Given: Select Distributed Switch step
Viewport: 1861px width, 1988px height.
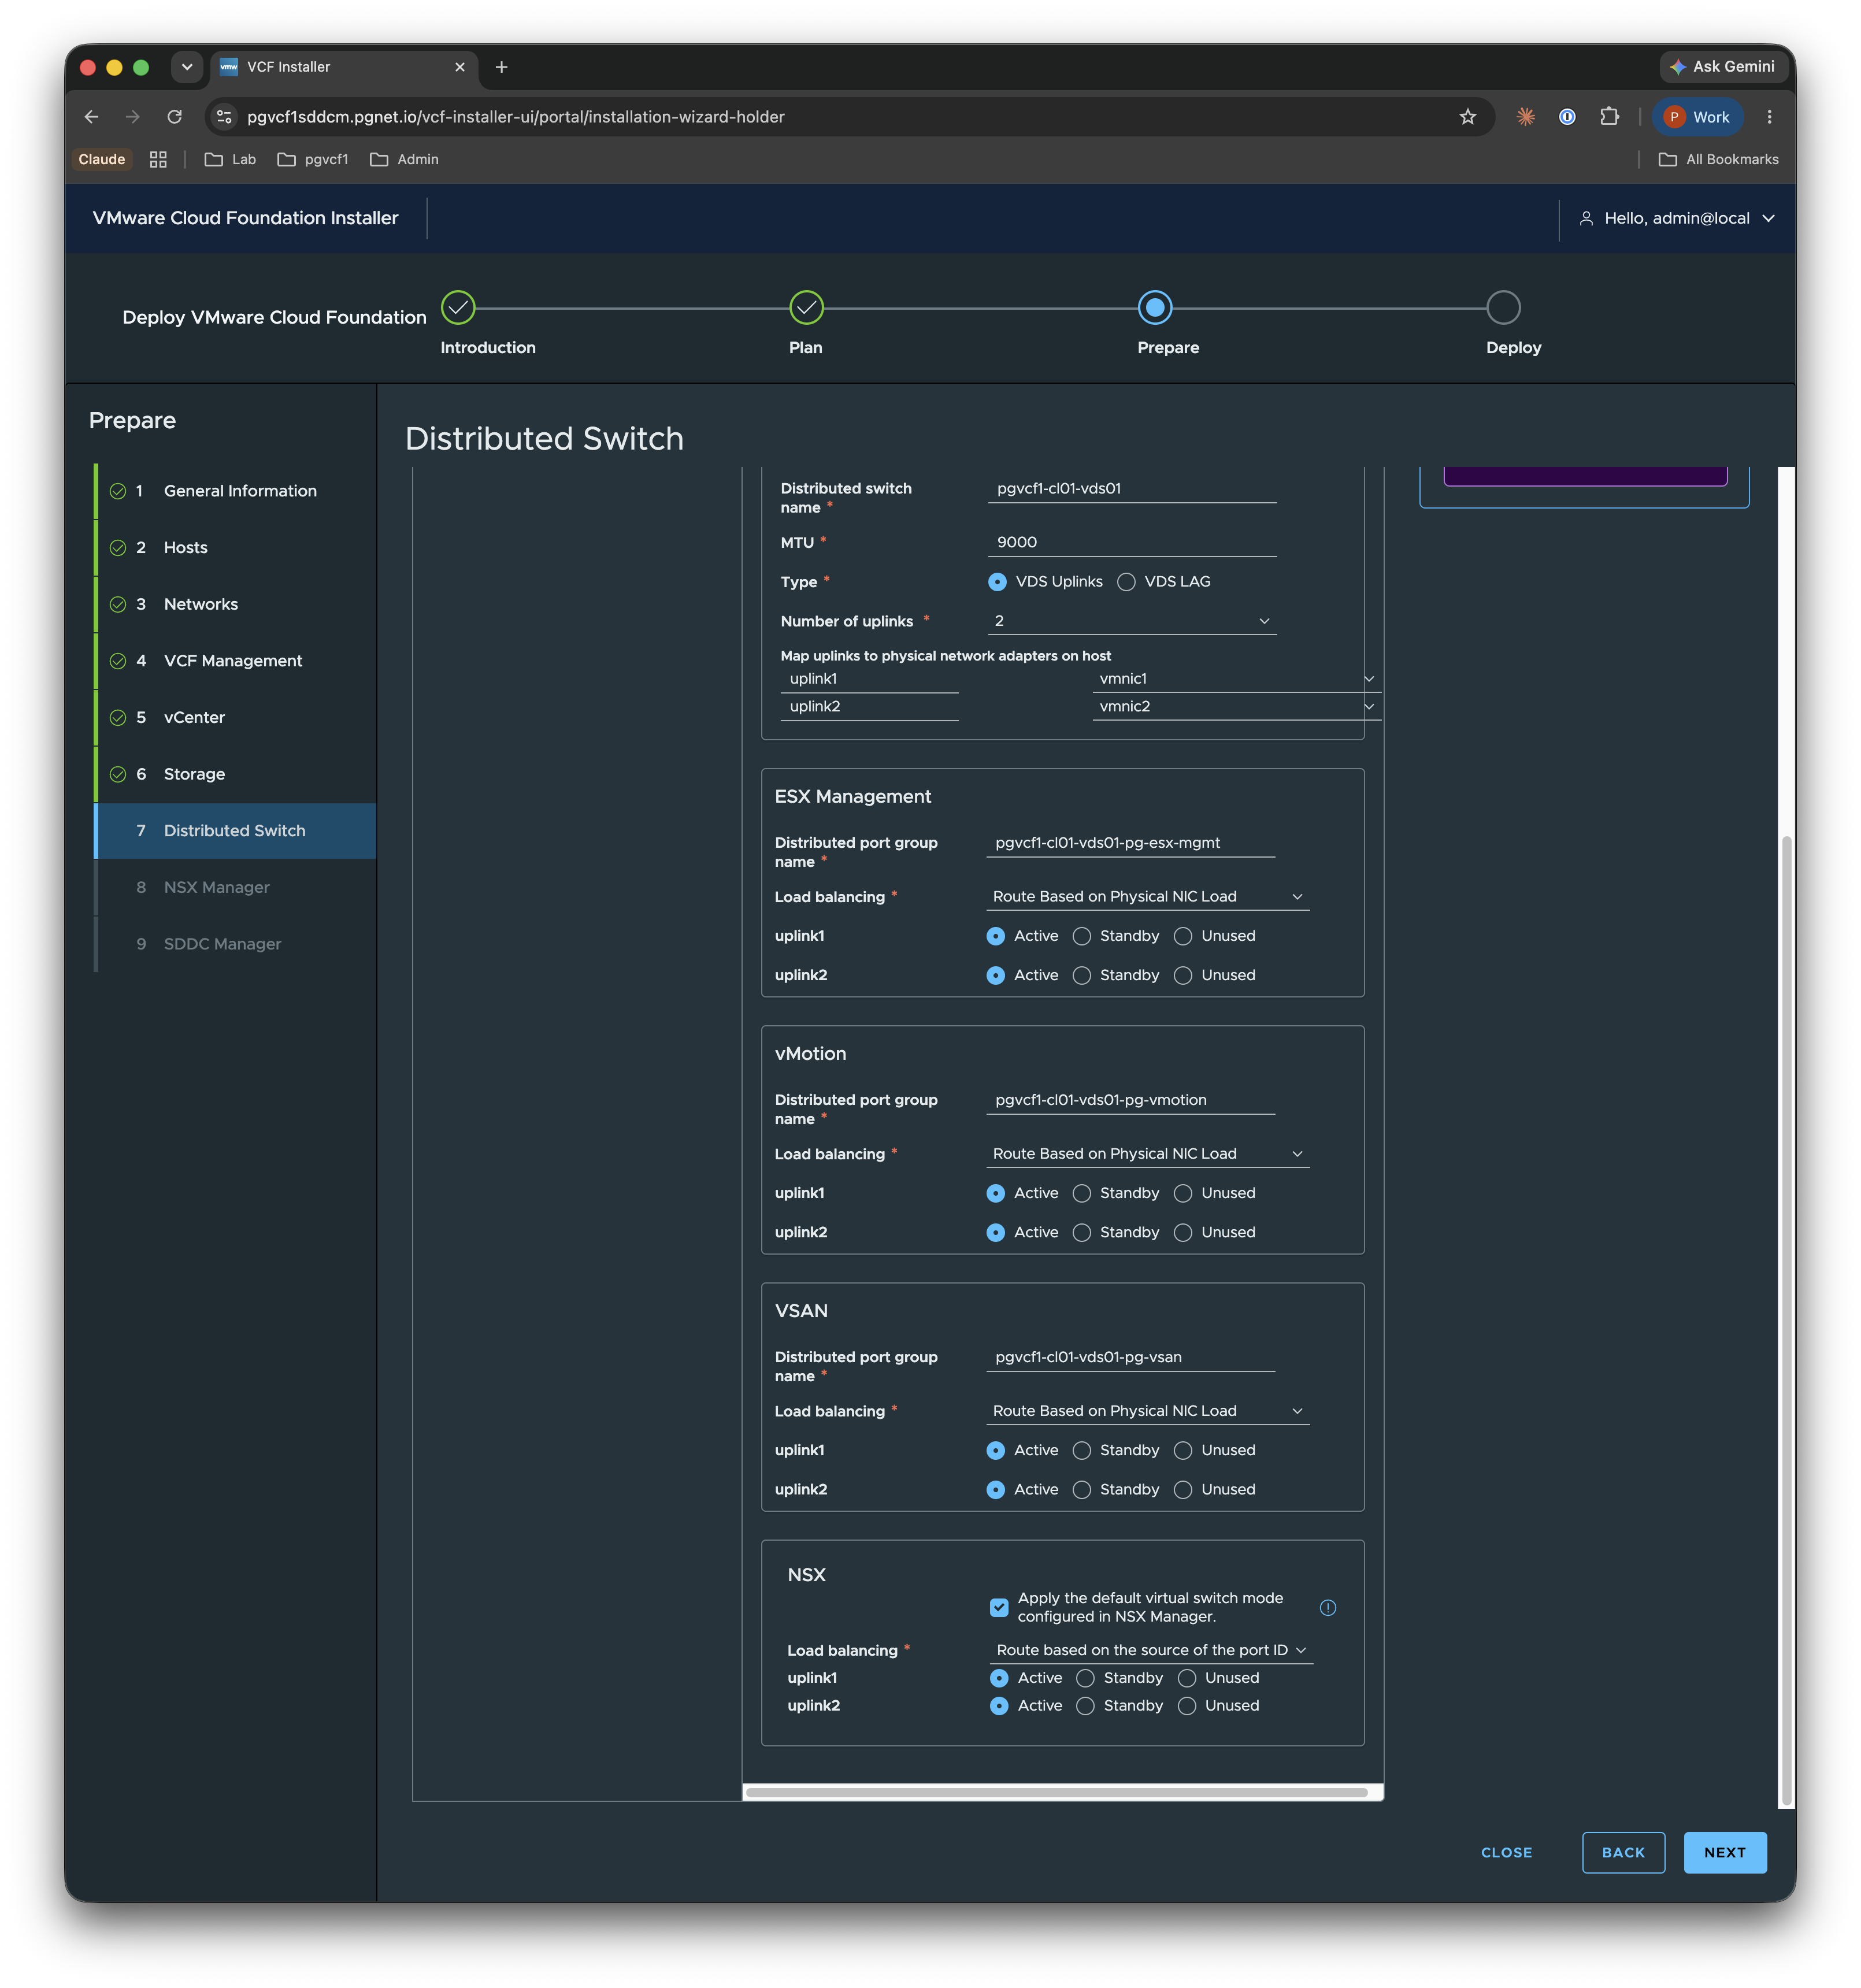Looking at the screenshot, I should (235, 831).
